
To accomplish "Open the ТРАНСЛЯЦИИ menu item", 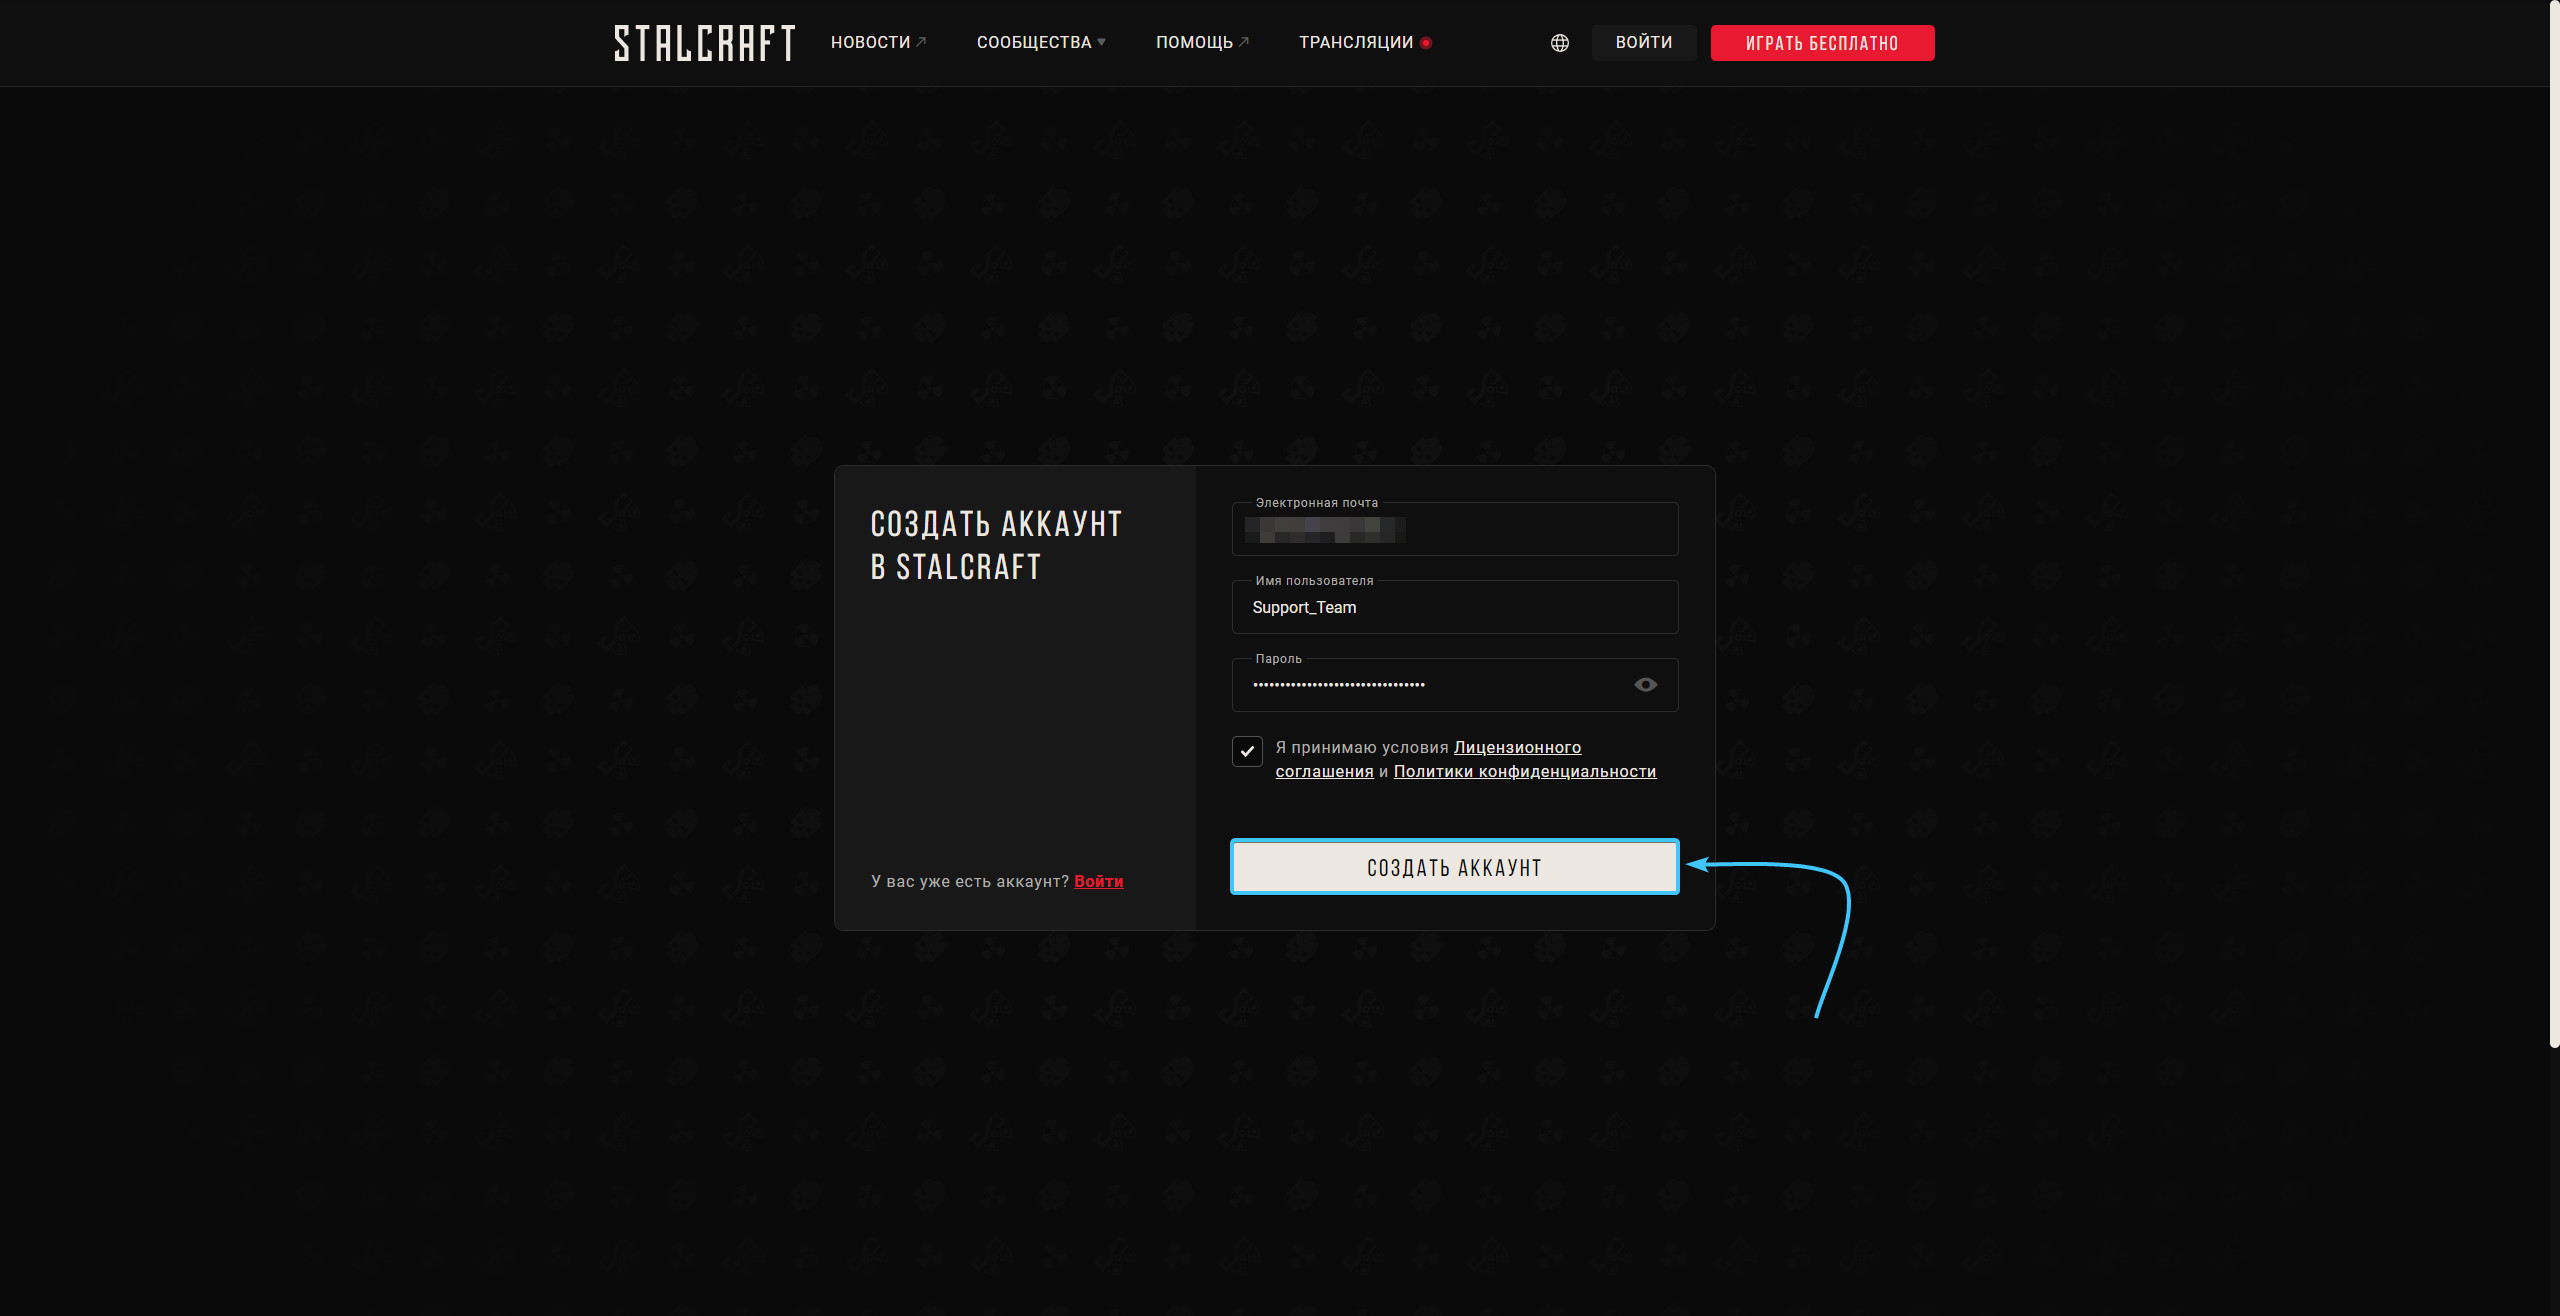I will (x=1365, y=42).
